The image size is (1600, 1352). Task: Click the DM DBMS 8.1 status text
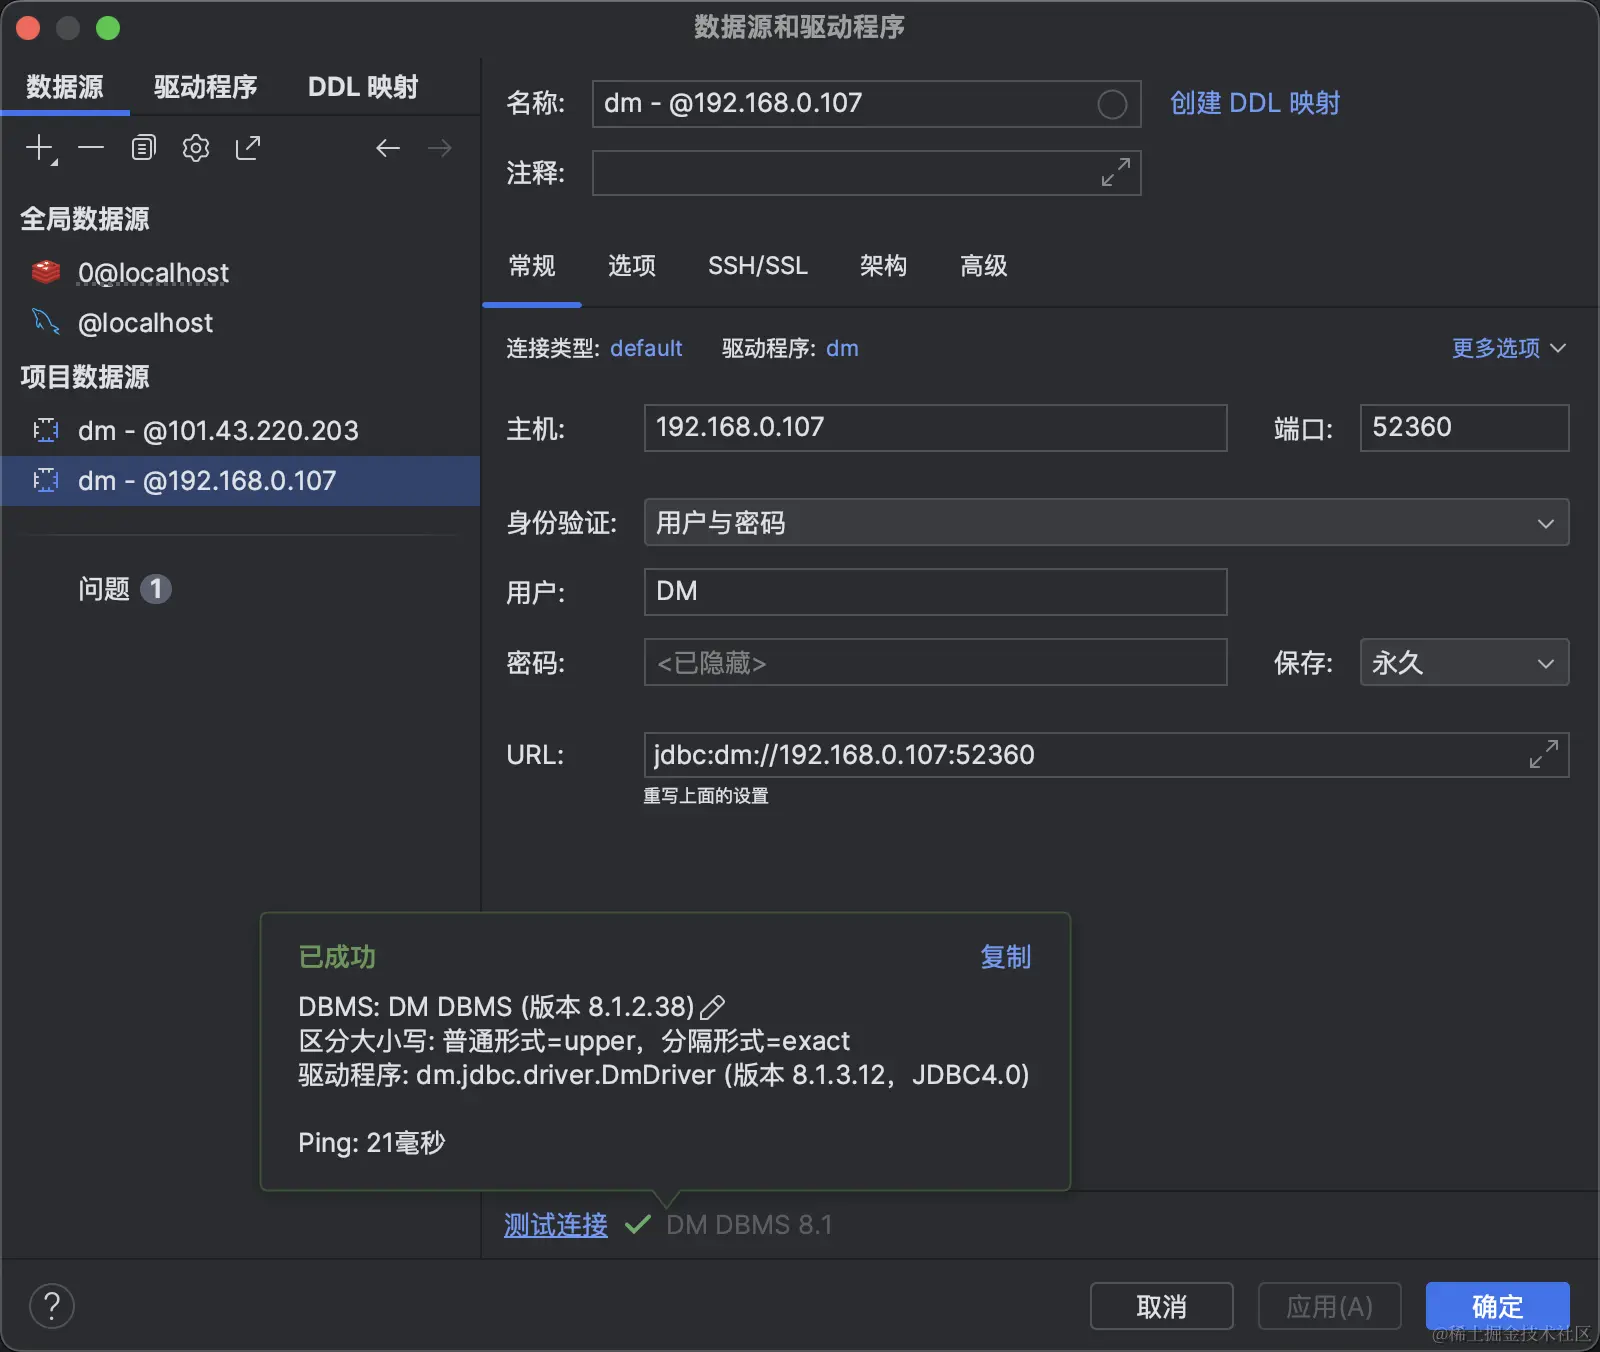coord(749,1225)
